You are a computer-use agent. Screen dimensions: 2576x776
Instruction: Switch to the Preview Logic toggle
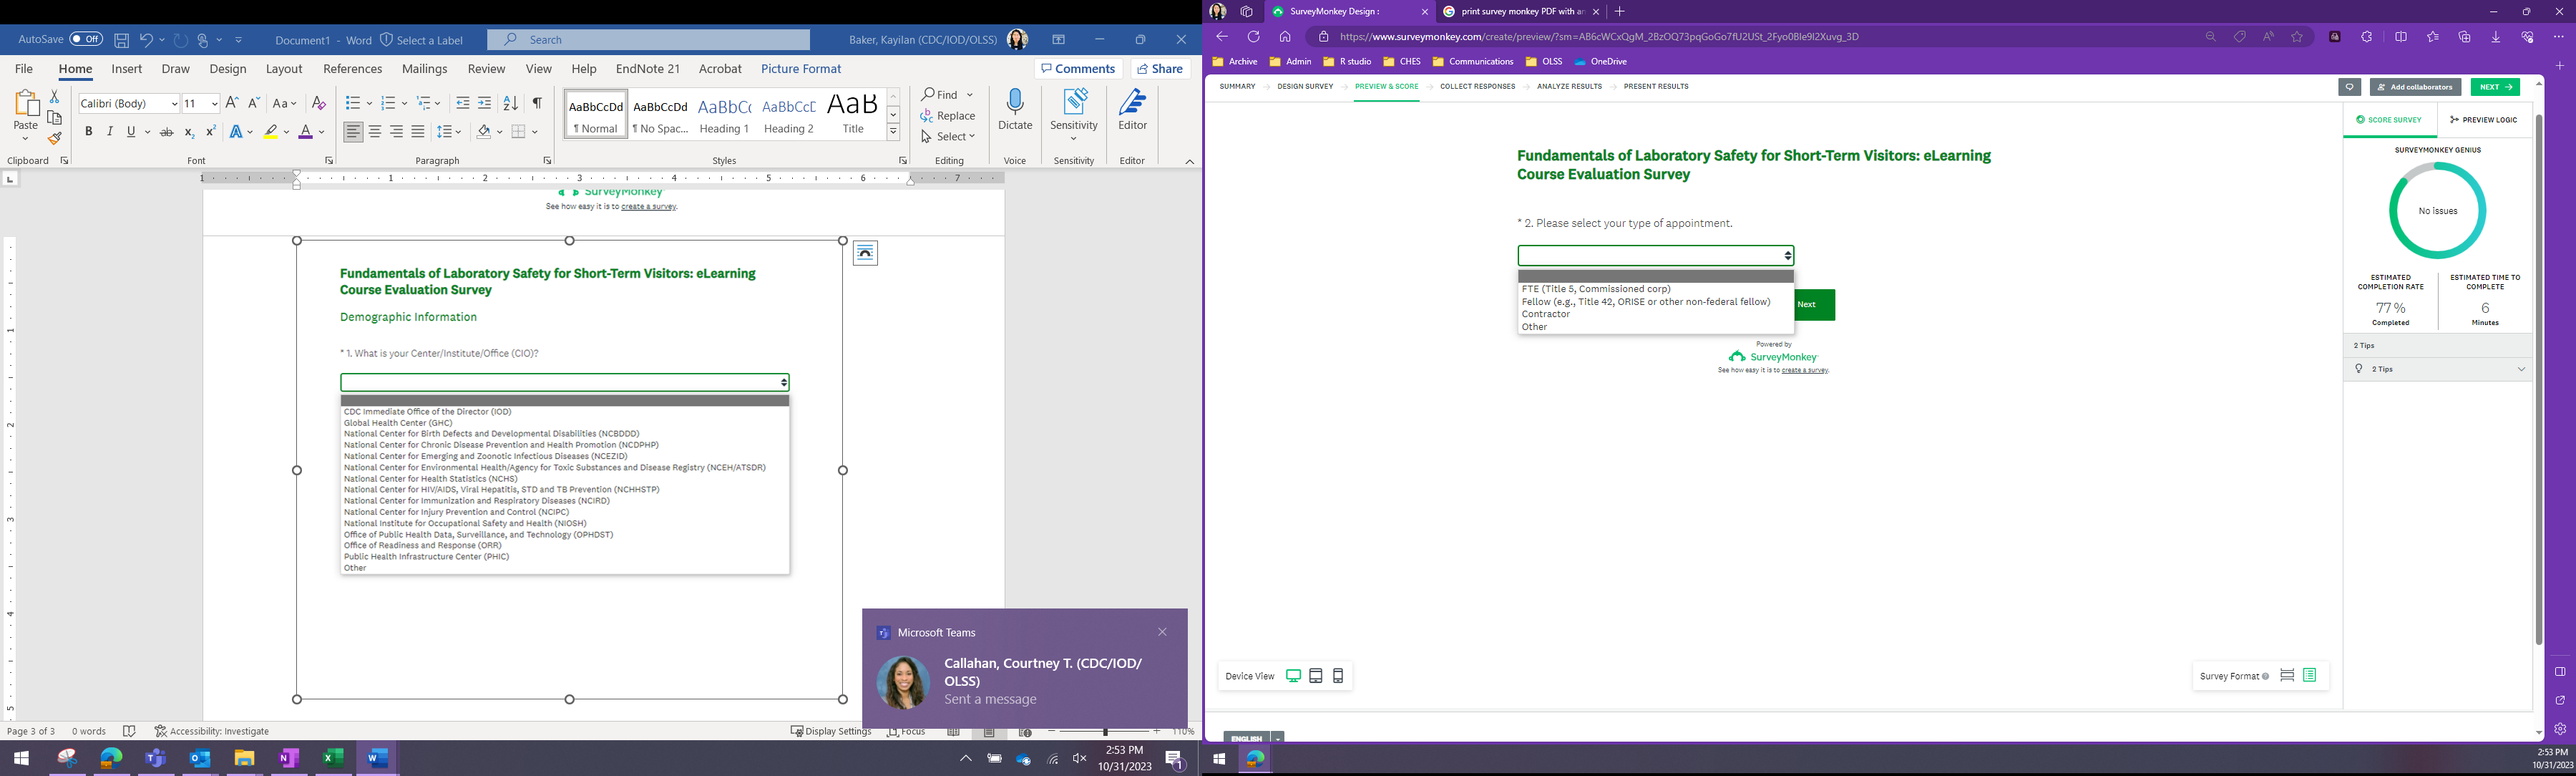coord(2484,120)
